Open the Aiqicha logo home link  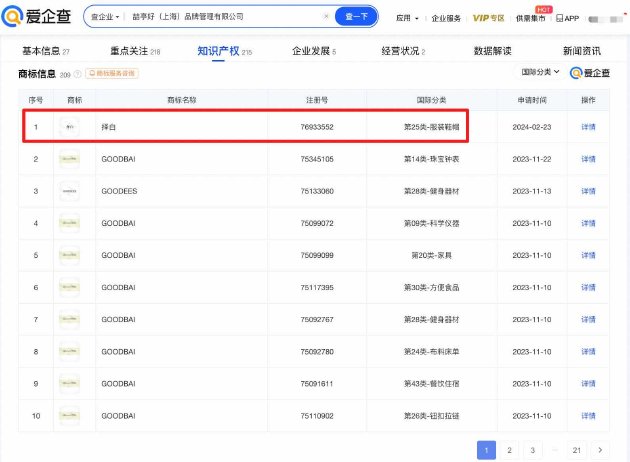point(36,16)
